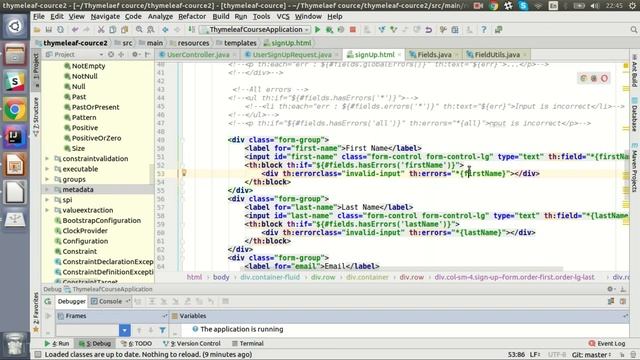The width and height of the screenshot is (640, 360).
Task: Select the PastOrPresent annotation in tree
Action: (x=96, y=107)
